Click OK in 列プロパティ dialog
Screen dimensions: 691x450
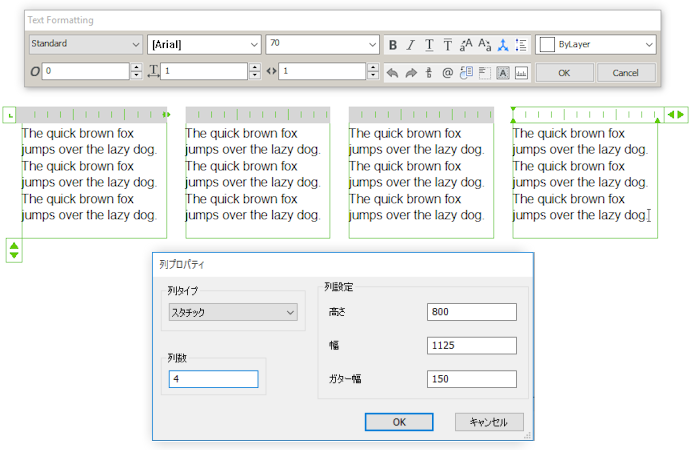[x=399, y=422]
